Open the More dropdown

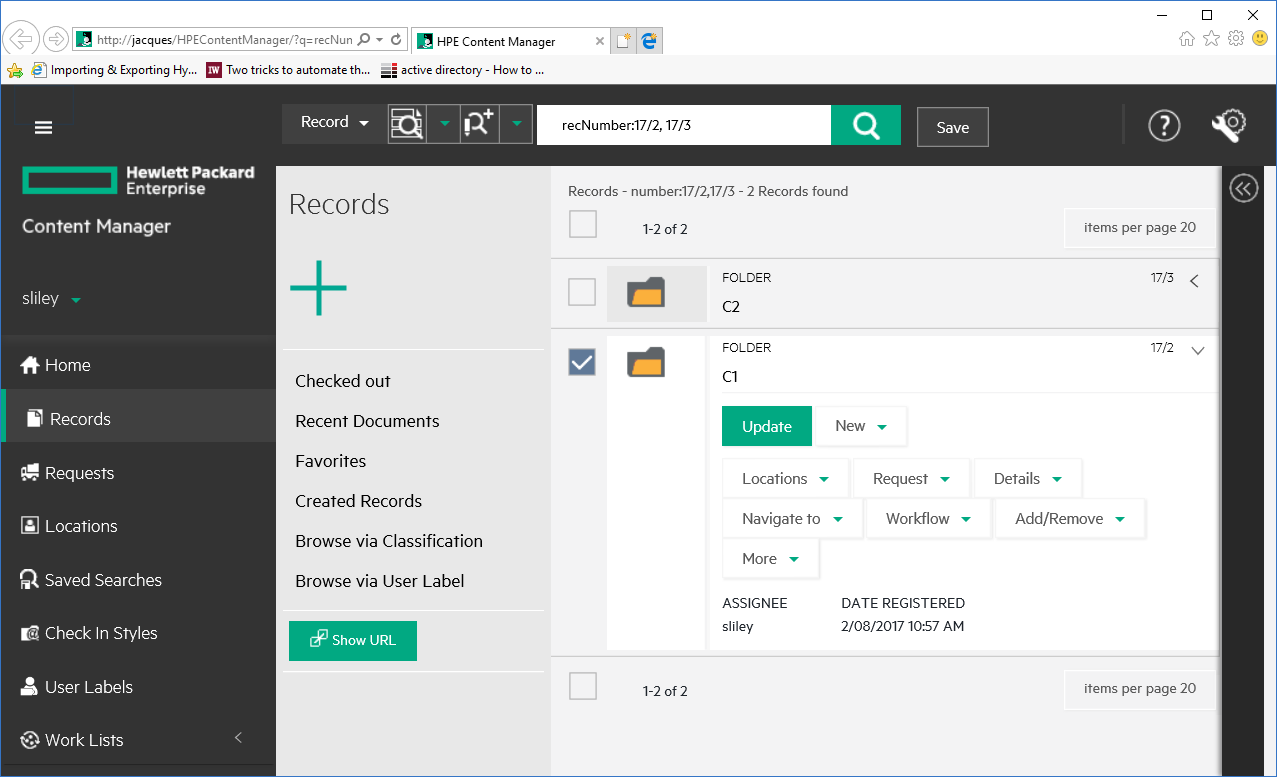[770, 559]
